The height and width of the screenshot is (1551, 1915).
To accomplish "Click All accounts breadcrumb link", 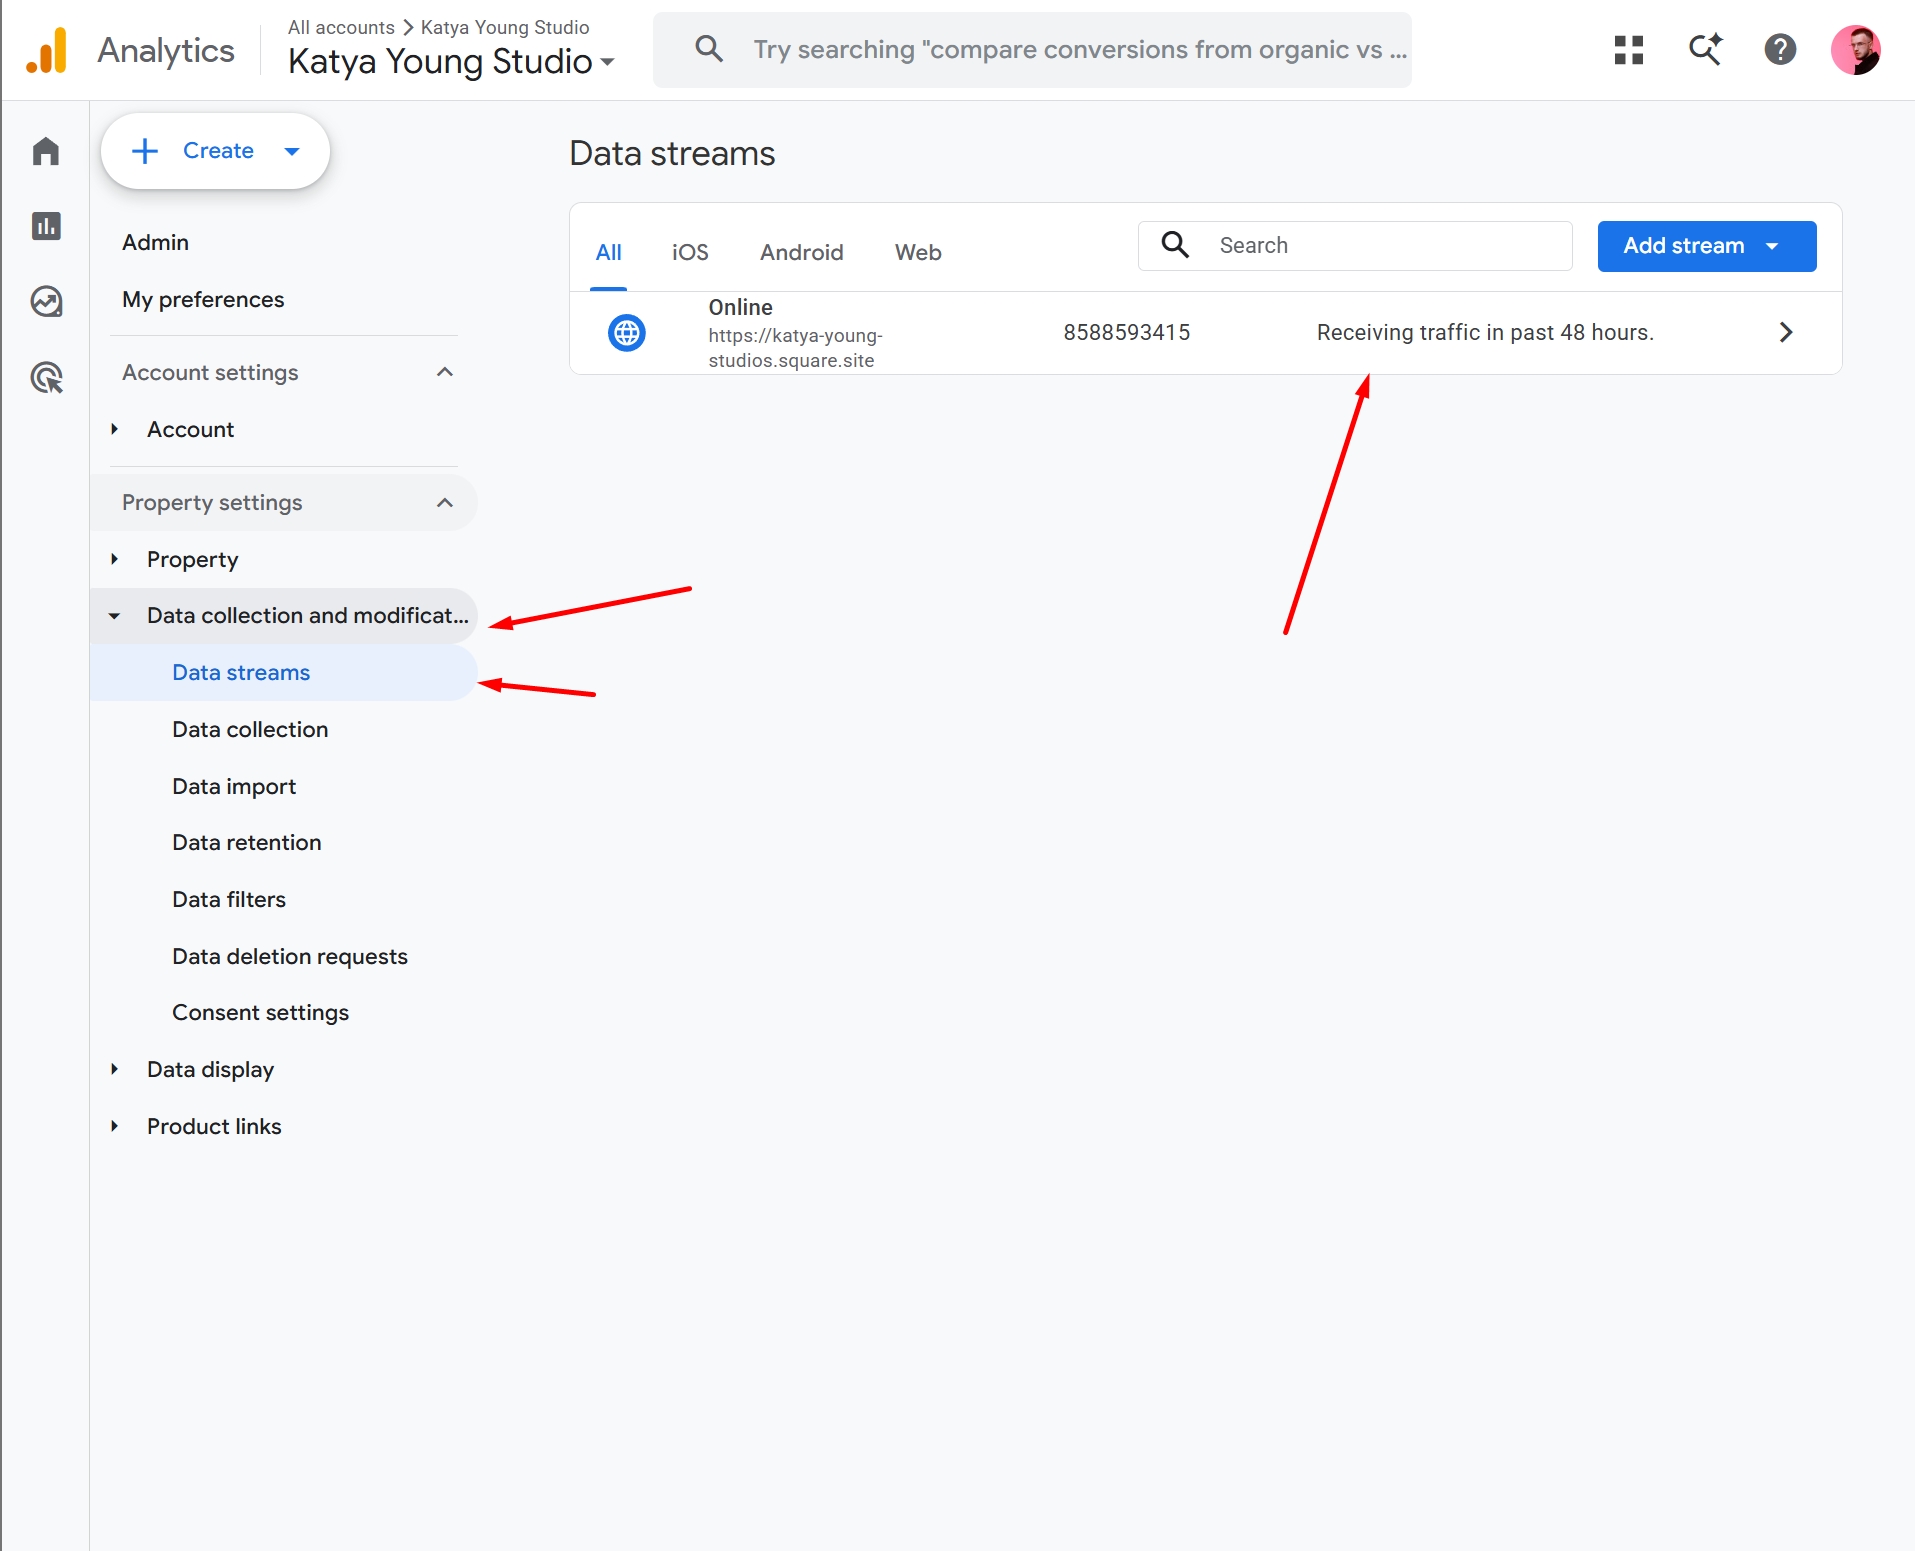I will pos(341,27).
